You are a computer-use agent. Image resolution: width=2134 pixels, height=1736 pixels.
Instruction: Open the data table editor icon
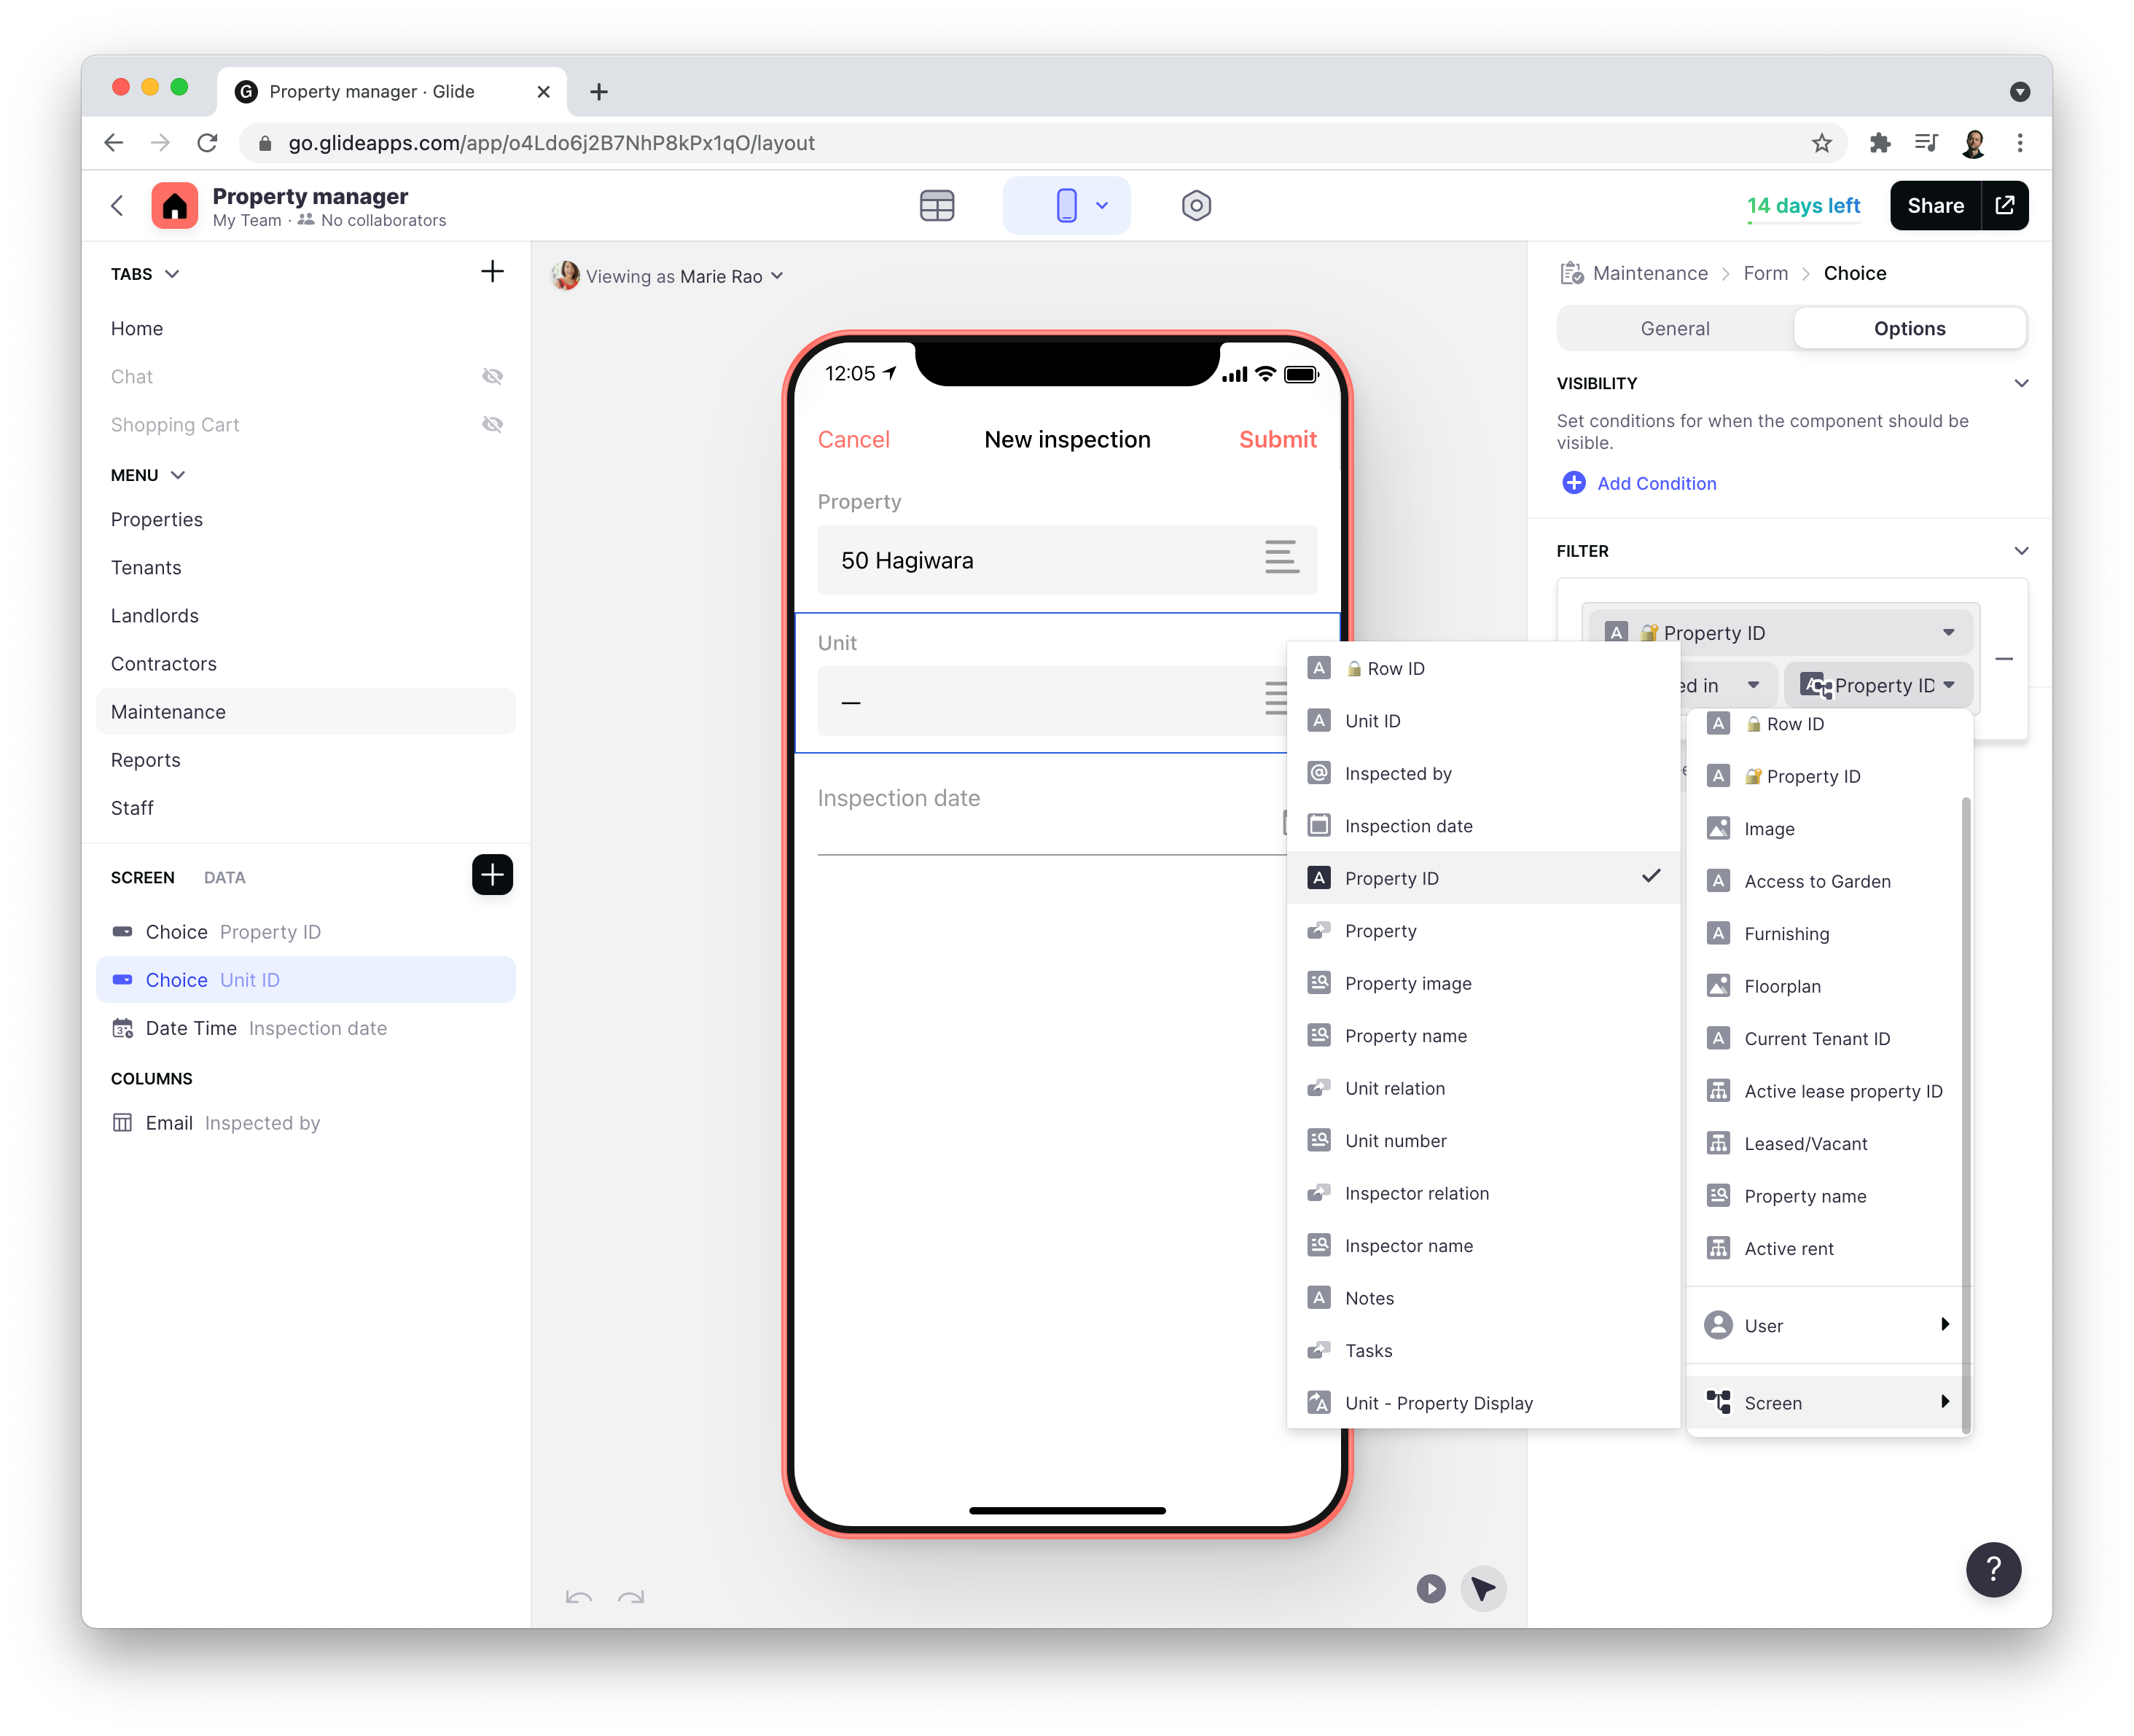[936, 206]
